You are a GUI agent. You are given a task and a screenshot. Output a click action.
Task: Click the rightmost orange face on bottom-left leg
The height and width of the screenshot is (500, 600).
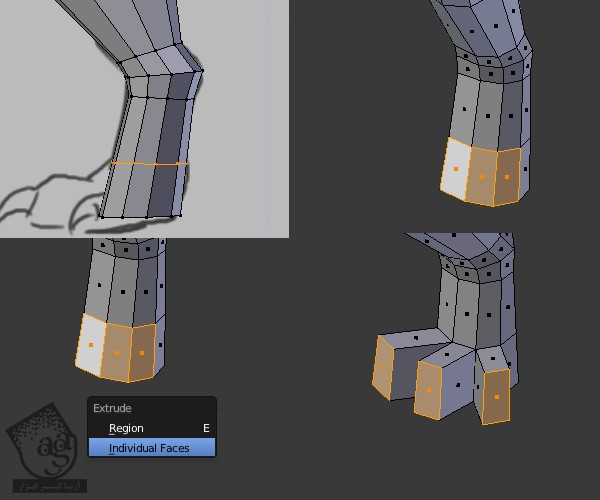tap(143, 350)
